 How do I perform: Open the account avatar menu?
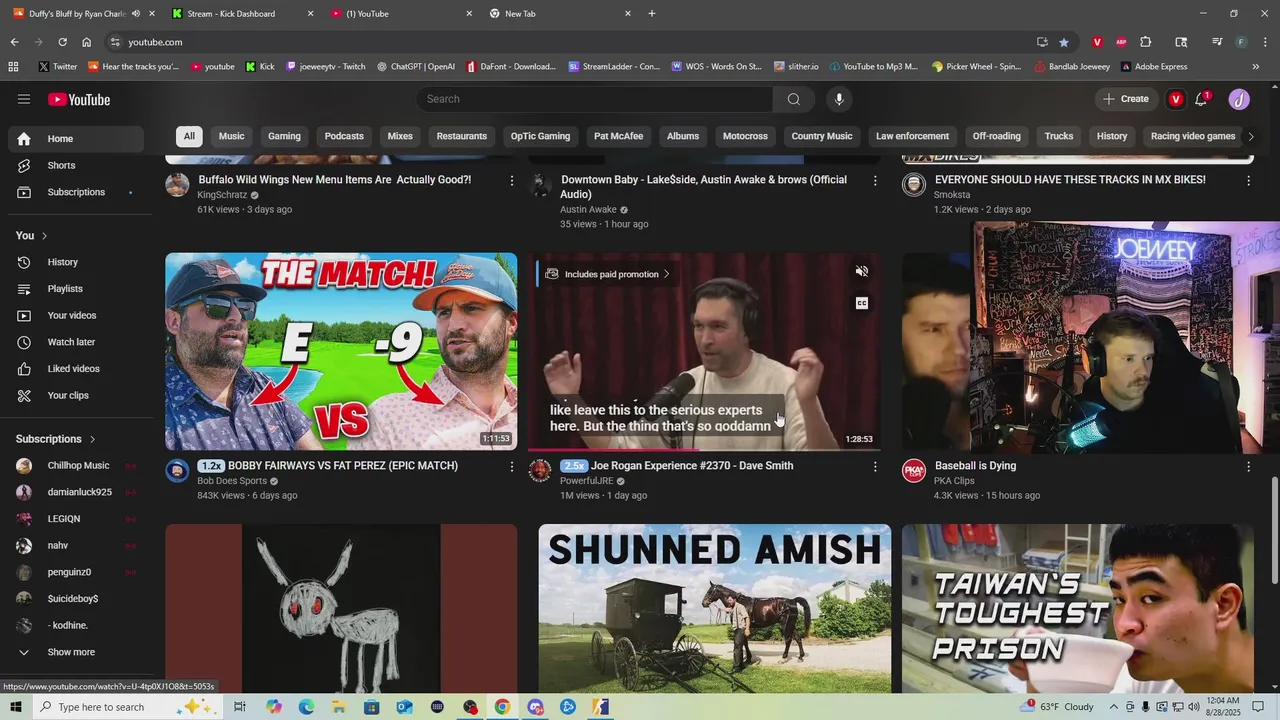coord(1239,99)
